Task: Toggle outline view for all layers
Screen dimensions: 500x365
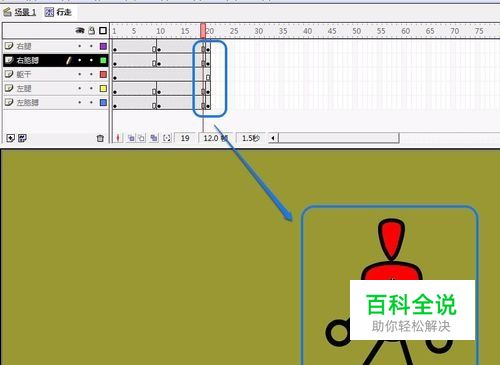Action: (x=103, y=31)
